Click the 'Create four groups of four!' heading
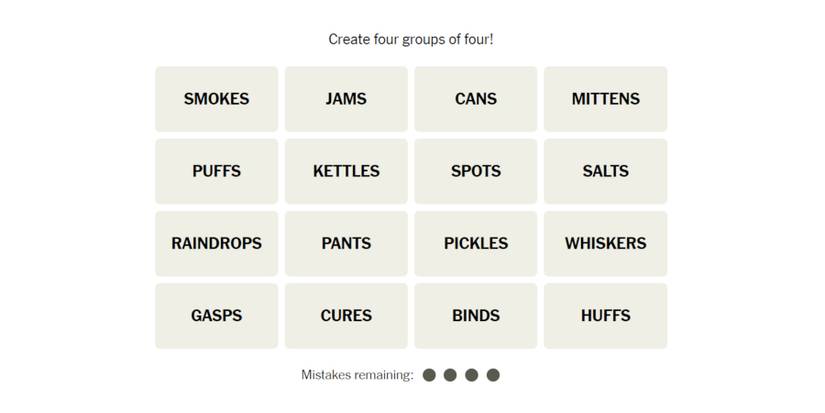This screenshot has width=825, height=413. tap(411, 39)
